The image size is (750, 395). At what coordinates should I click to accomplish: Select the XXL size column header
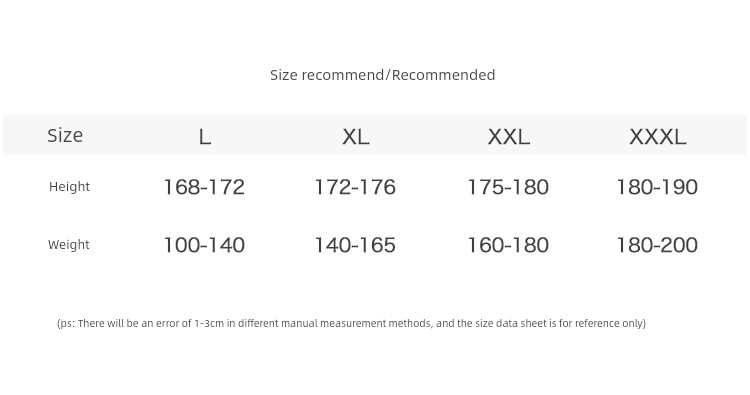(508, 137)
